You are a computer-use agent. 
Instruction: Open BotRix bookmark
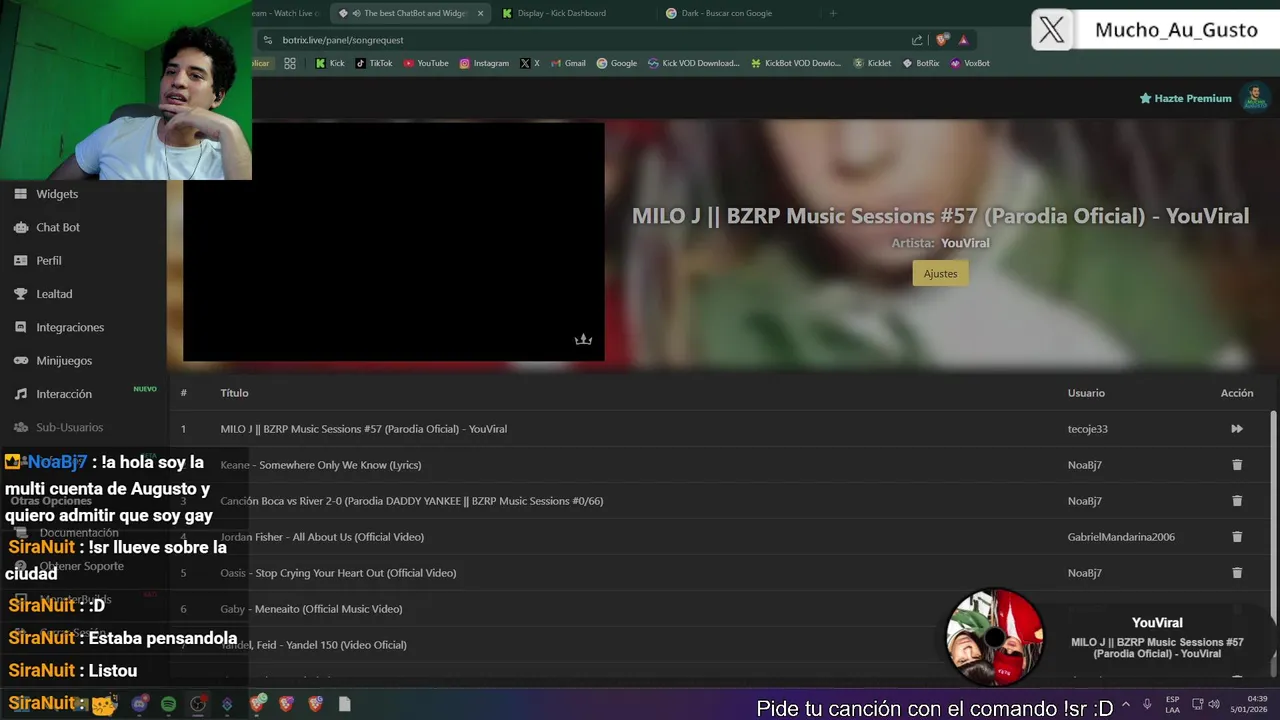click(921, 63)
